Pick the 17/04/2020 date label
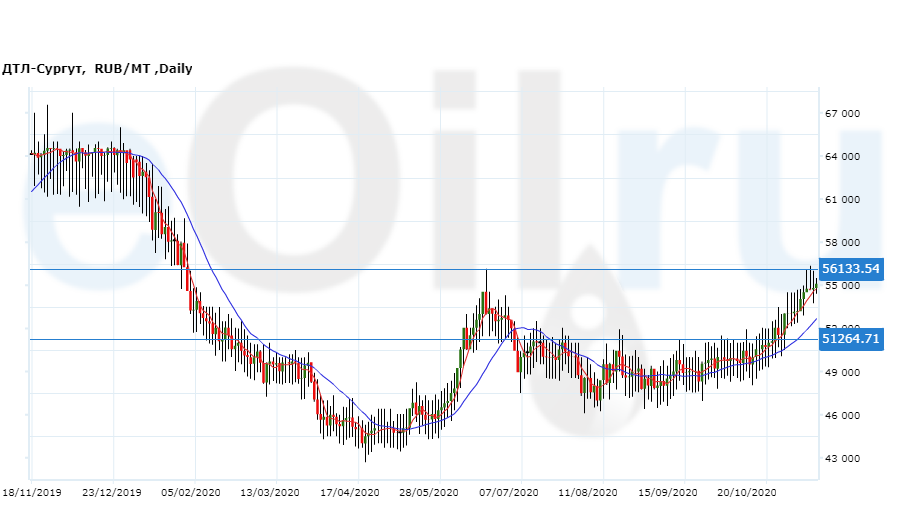909x509 pixels. coord(350,493)
